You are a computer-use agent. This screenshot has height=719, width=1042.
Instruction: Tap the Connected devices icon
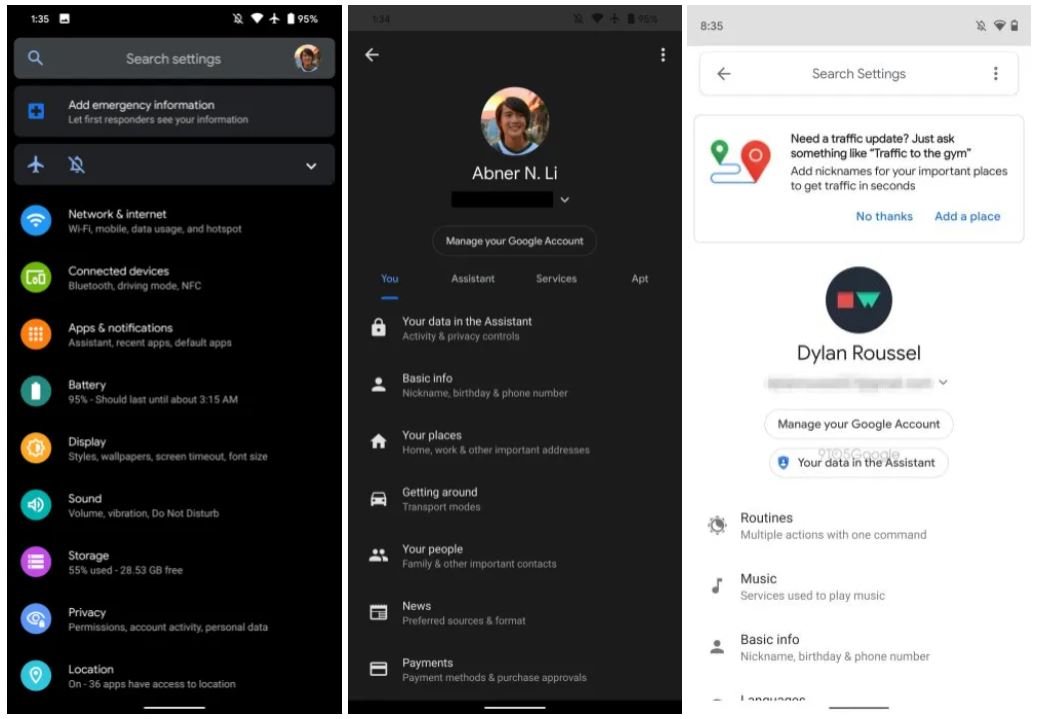36,277
